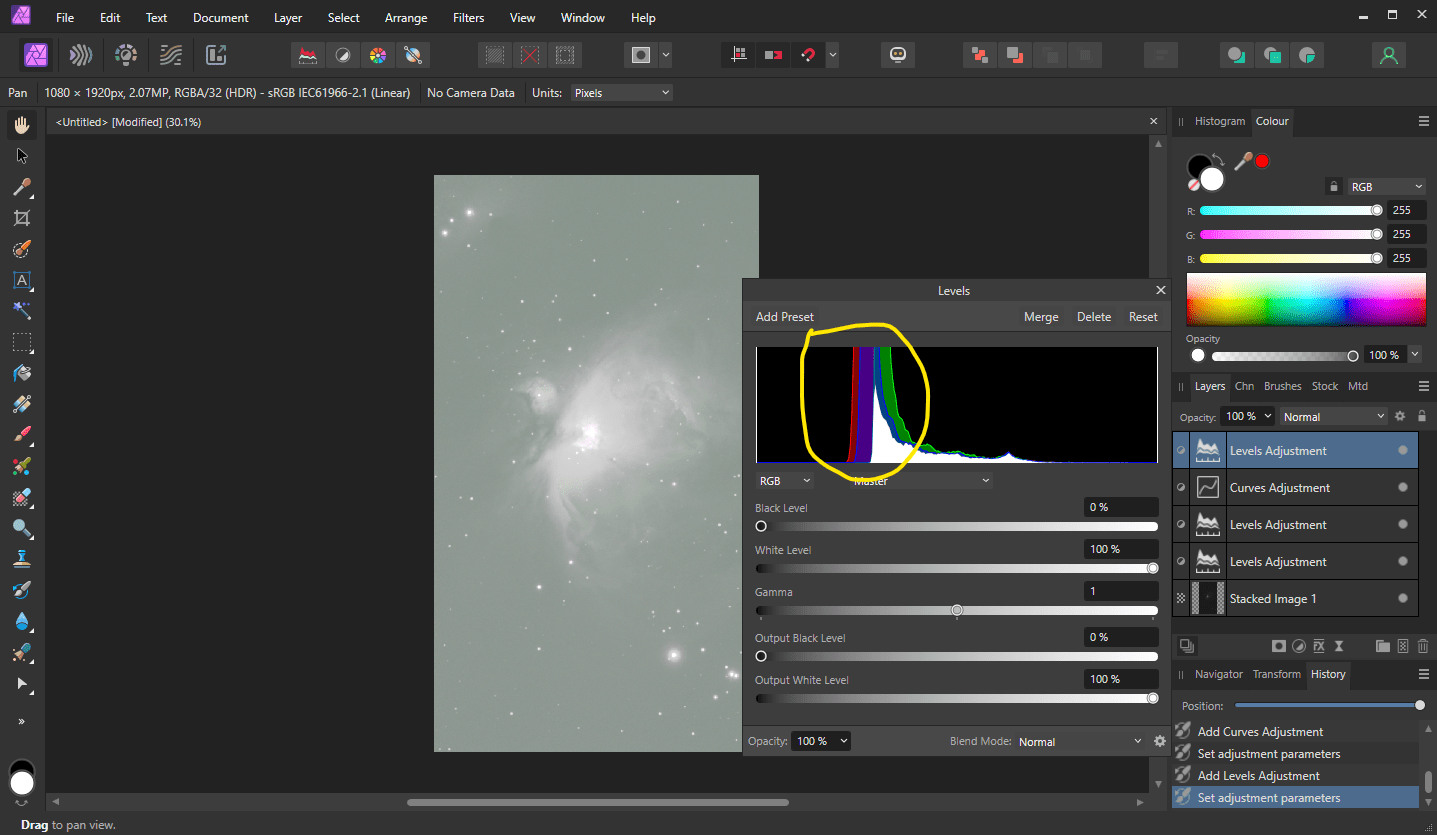Image resolution: width=1437 pixels, height=835 pixels.
Task: Select the Move tool arrow
Action: 22,156
